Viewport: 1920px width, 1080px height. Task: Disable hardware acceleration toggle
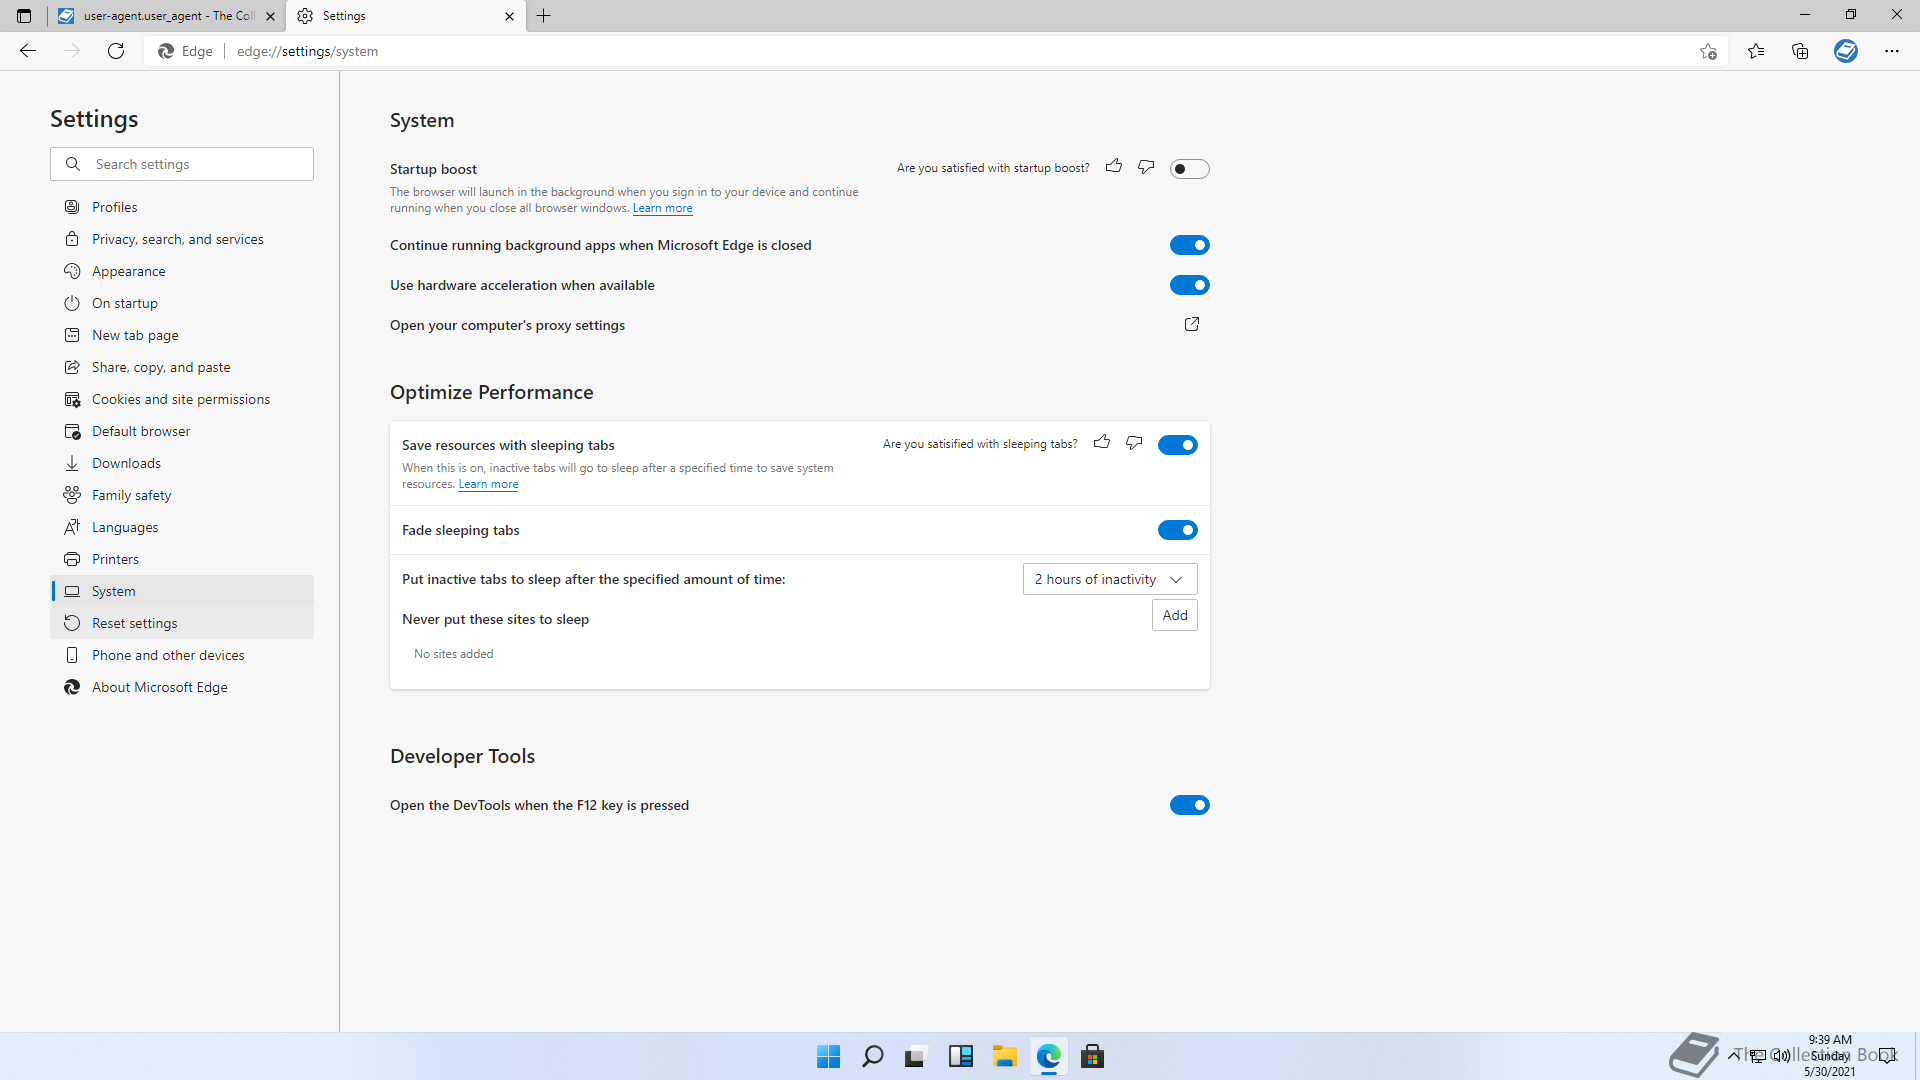1189,285
